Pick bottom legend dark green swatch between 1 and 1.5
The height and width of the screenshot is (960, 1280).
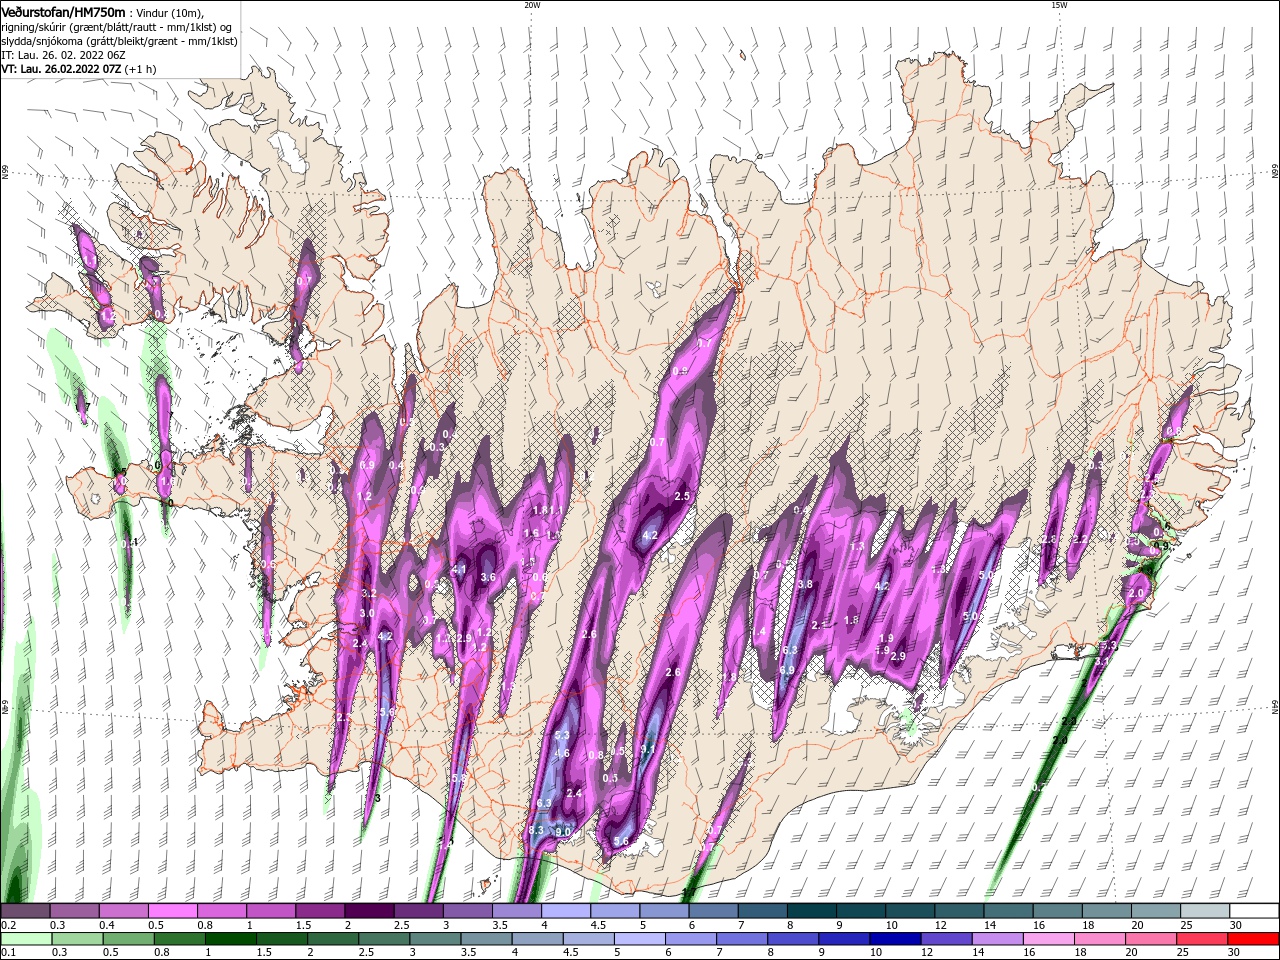click(233, 939)
